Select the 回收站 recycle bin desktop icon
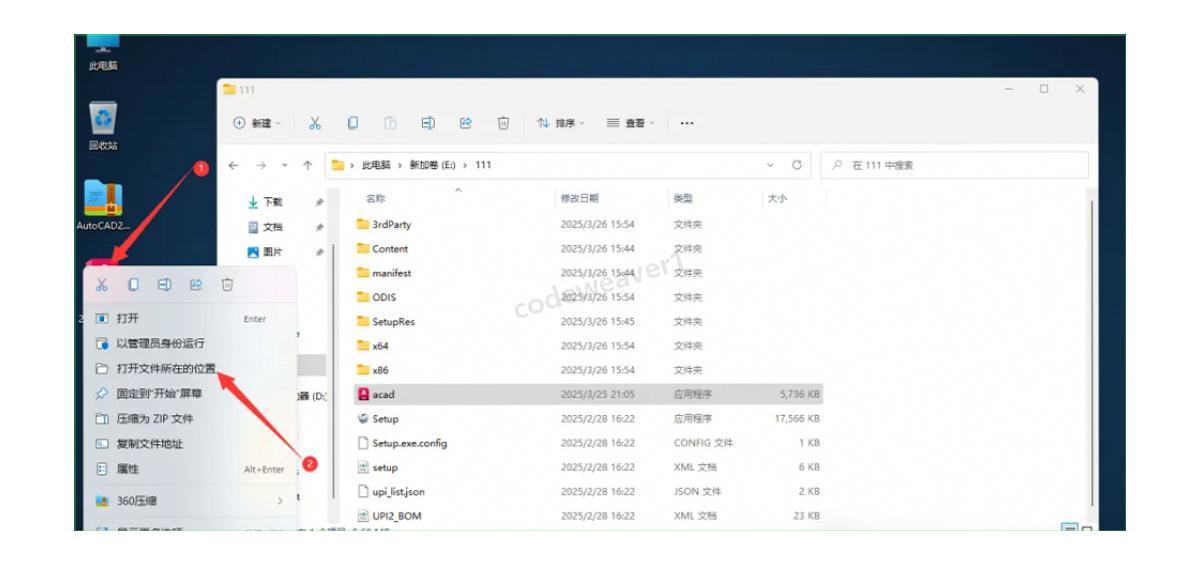 tap(103, 126)
